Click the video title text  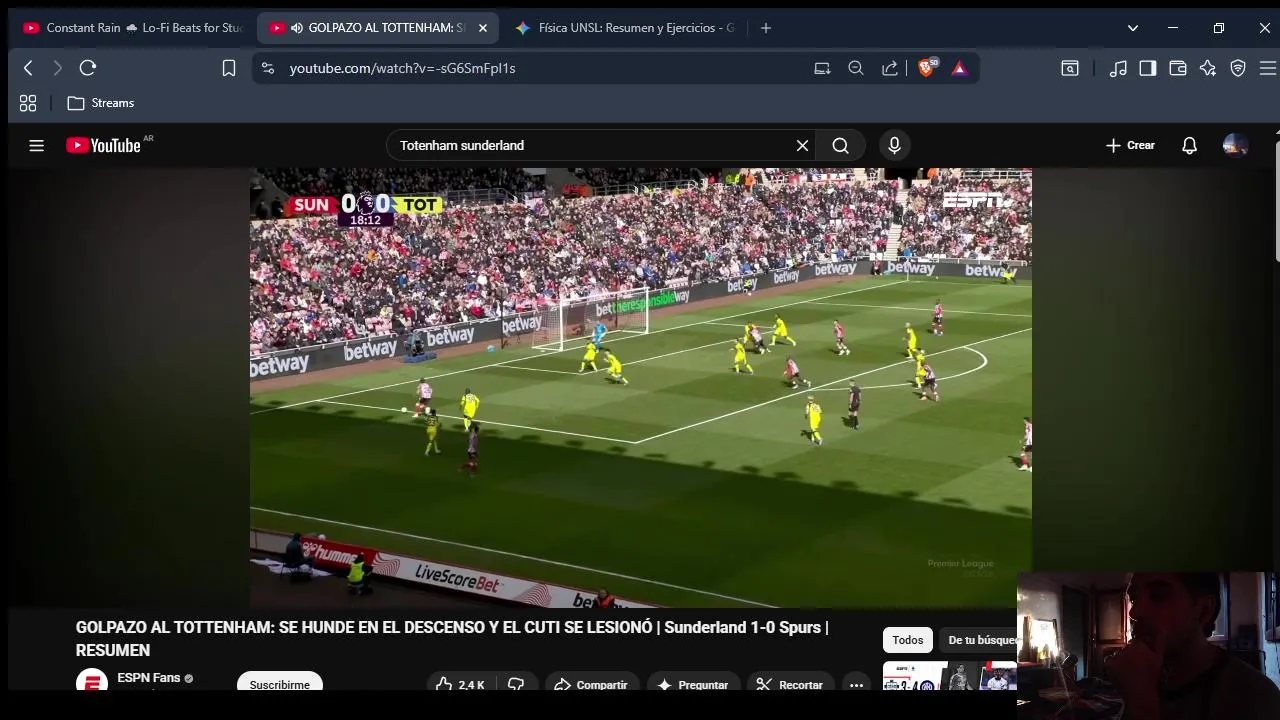coord(452,638)
